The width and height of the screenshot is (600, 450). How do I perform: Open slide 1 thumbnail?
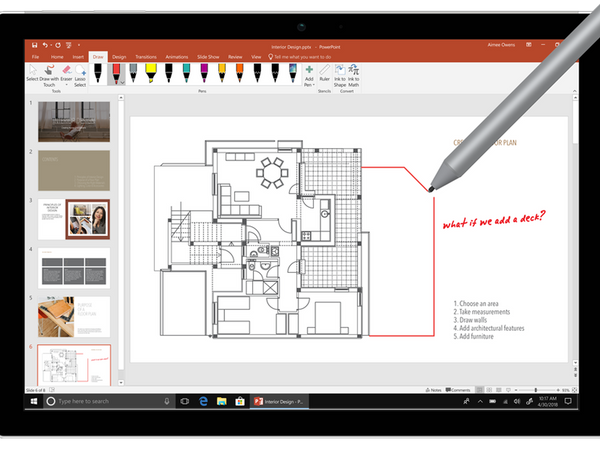pyautogui.click(x=74, y=122)
